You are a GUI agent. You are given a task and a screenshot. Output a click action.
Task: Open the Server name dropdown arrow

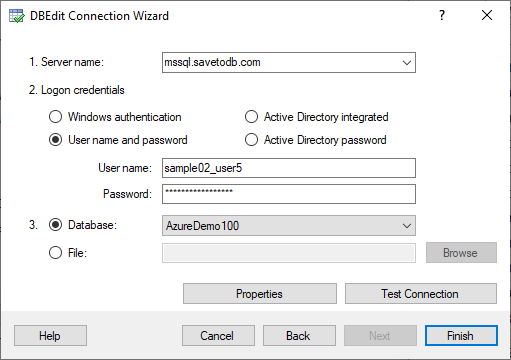(407, 63)
